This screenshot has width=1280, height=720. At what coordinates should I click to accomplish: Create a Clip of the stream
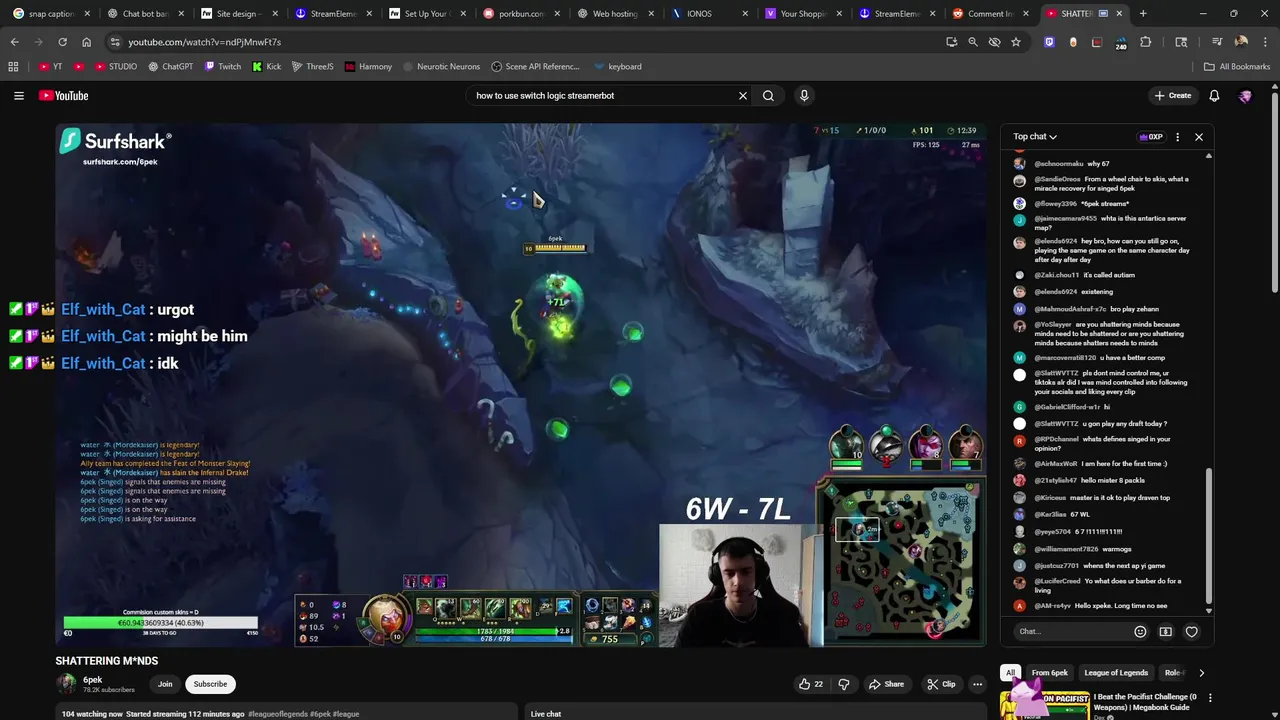[941, 684]
